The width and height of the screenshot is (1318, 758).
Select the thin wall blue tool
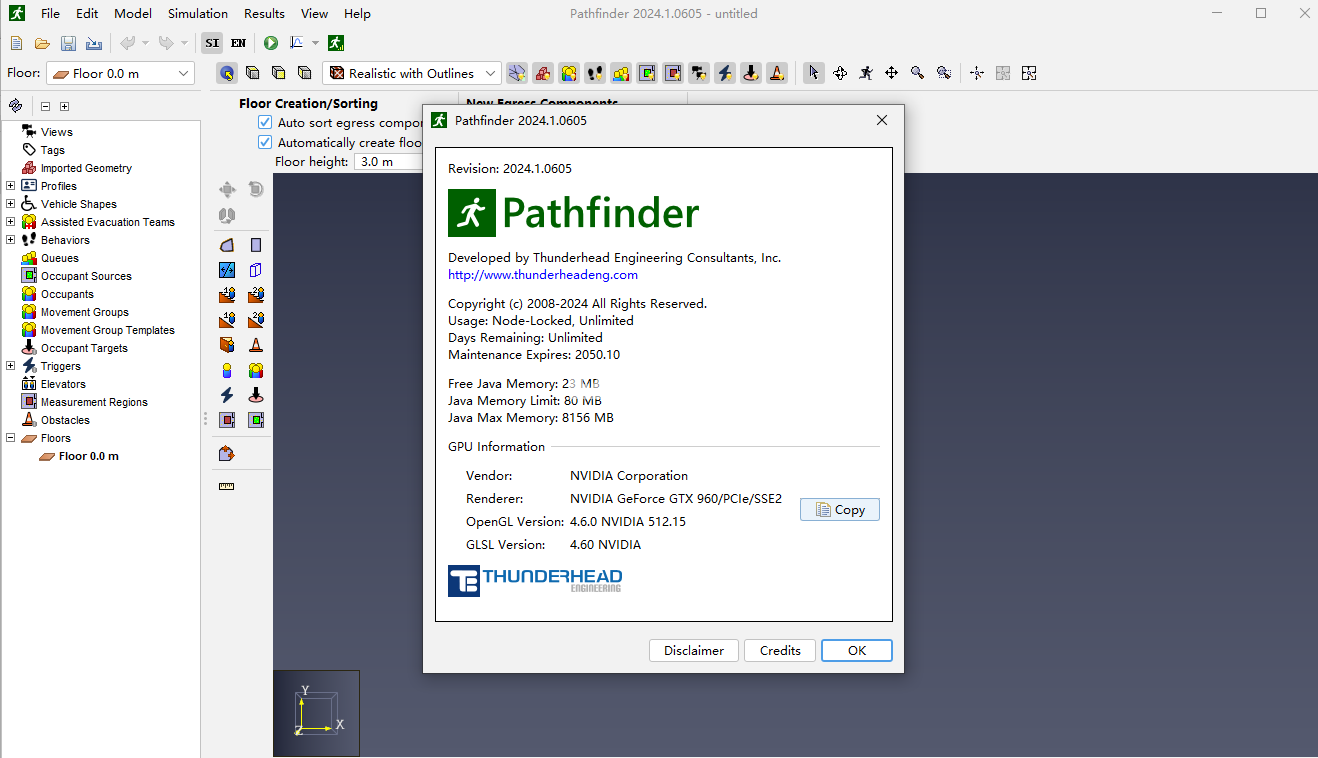tap(227, 270)
